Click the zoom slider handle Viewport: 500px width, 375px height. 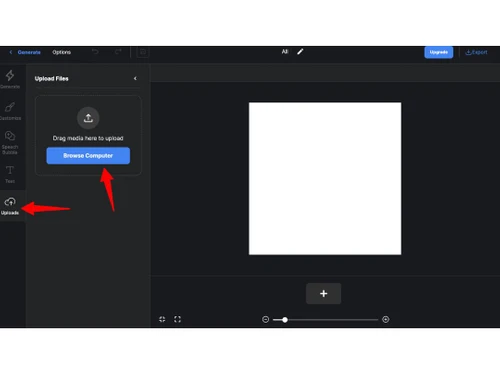coord(285,320)
